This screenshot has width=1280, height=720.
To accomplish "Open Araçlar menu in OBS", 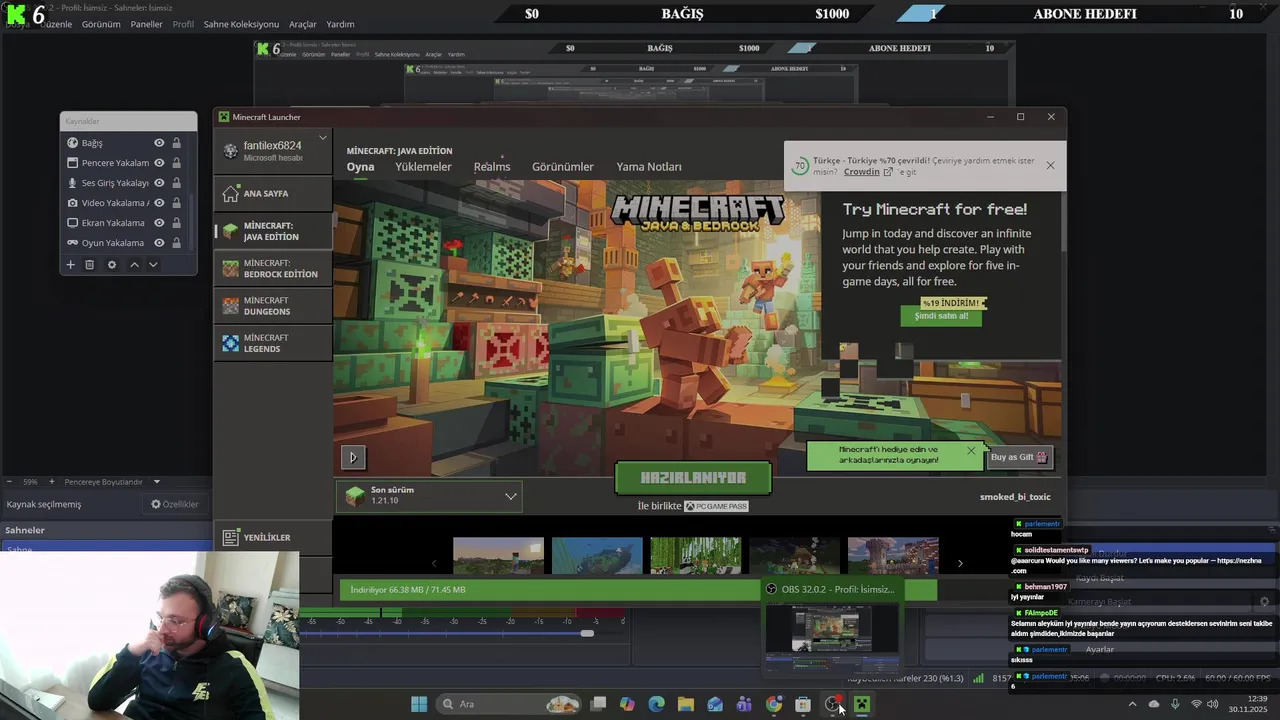I will click(302, 24).
